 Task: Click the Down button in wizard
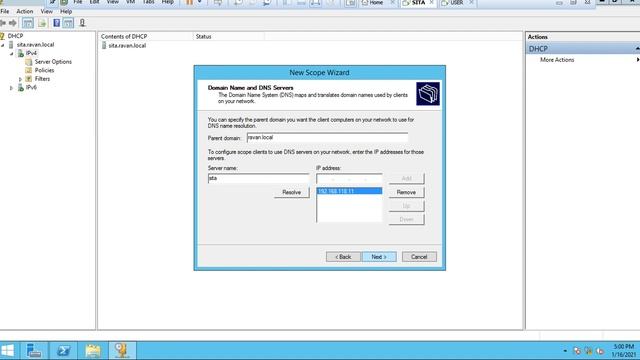(x=406, y=219)
